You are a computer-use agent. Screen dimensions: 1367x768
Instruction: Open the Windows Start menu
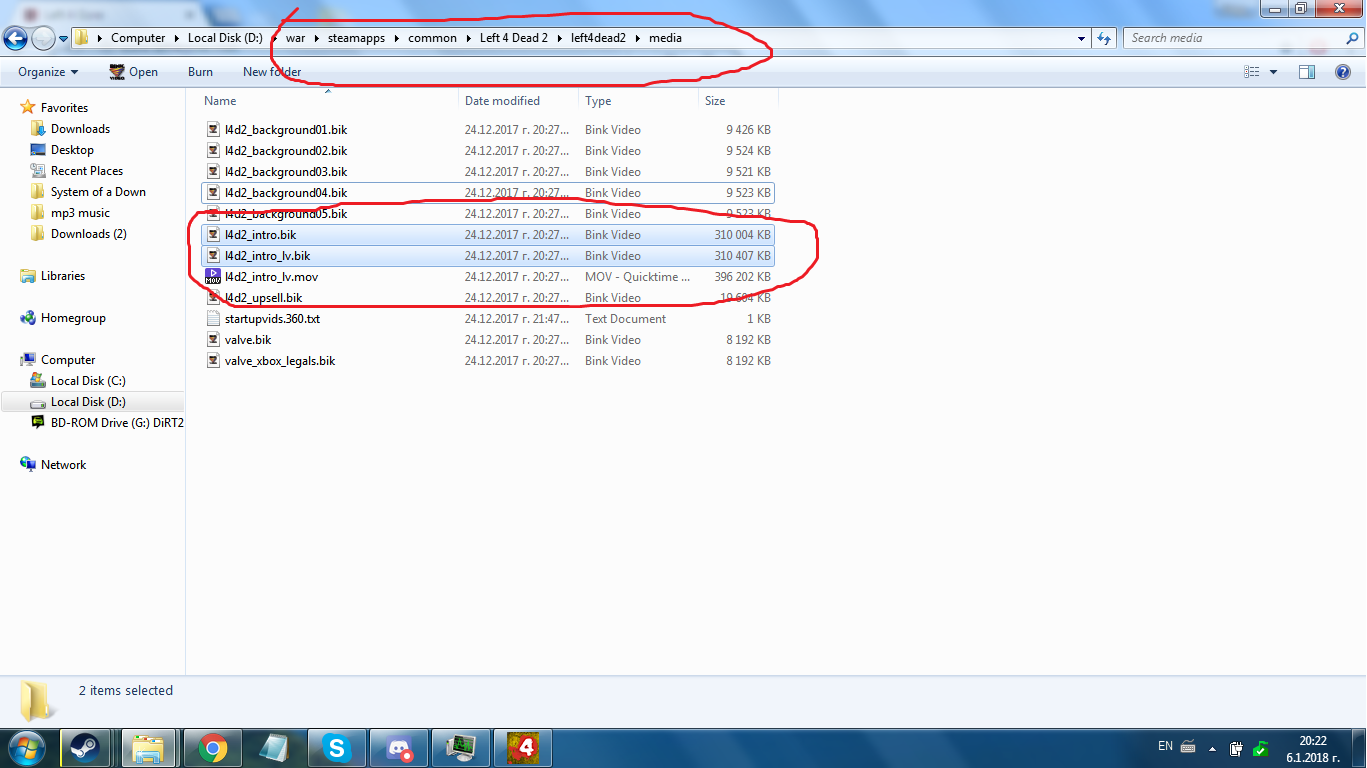[27, 748]
